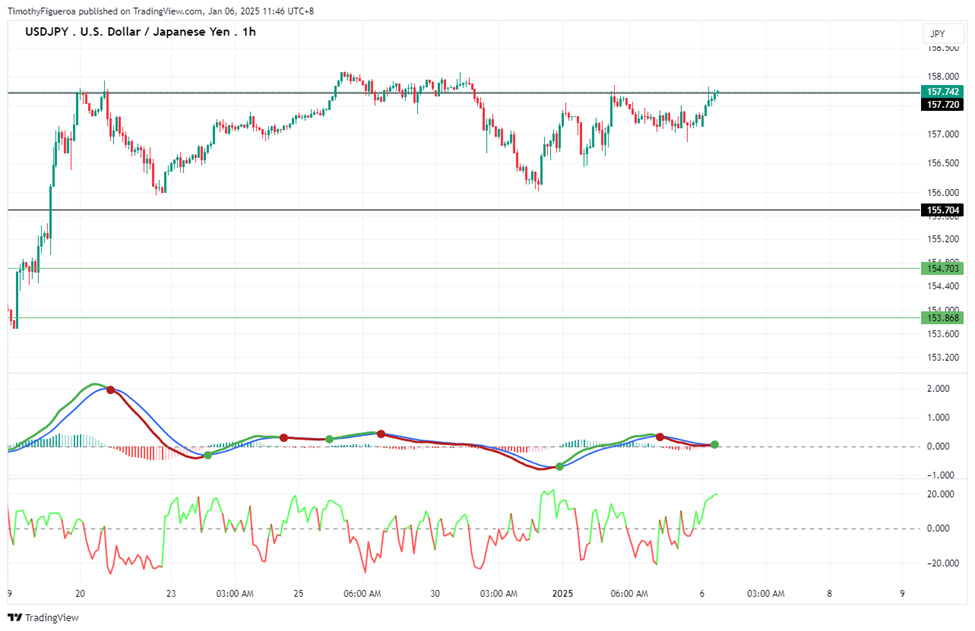Screen dimensions: 975x631
Task: Click the TimothyFigueroa published header line
Action: point(160,11)
